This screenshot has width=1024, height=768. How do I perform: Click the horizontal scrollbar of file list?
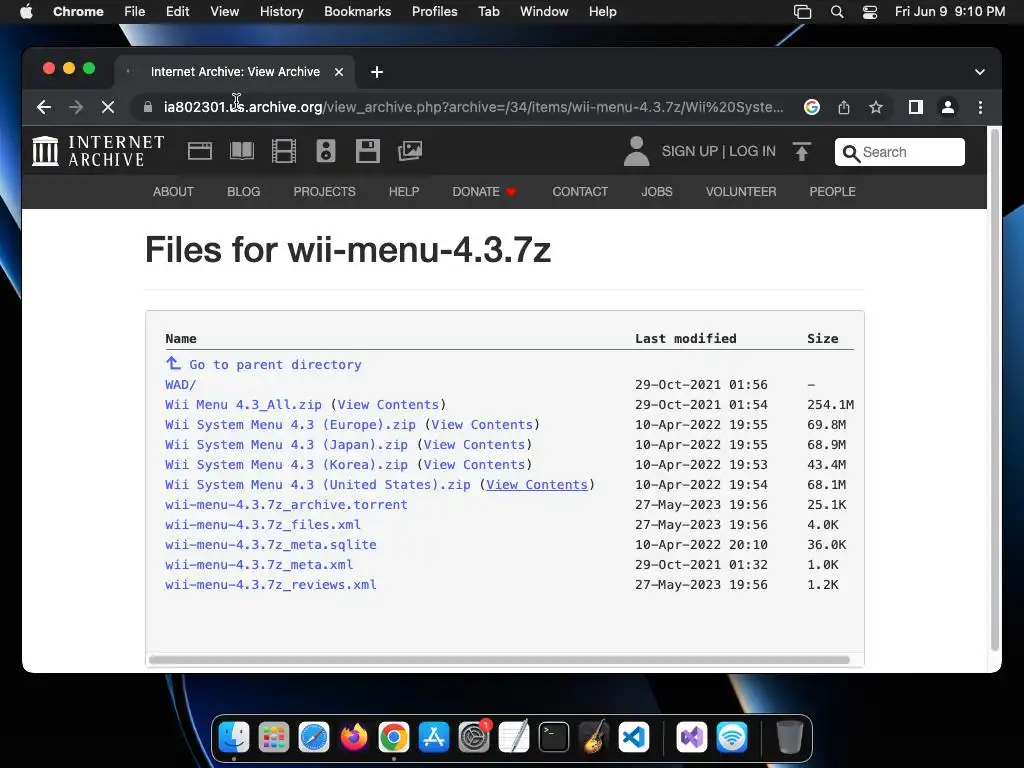point(499,660)
